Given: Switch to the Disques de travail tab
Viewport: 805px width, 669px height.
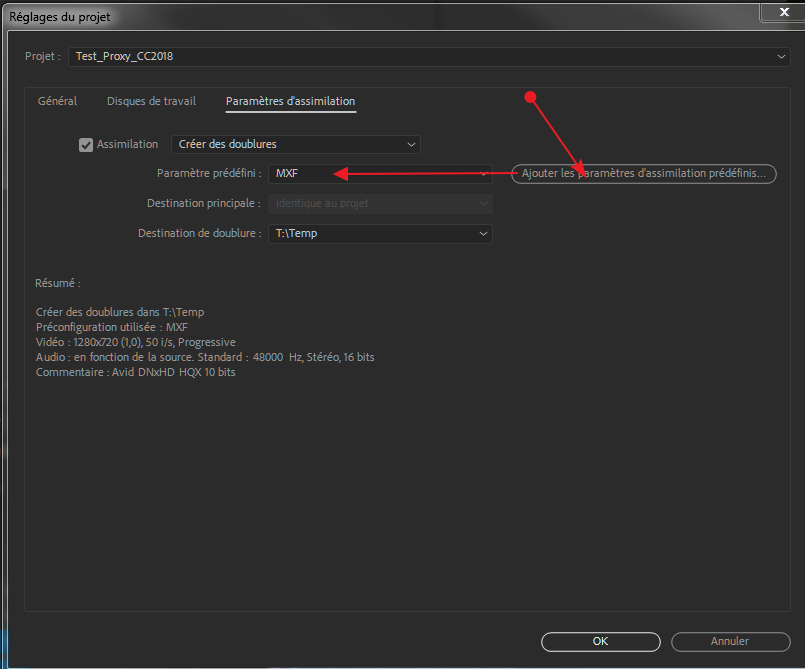Looking at the screenshot, I should pos(151,101).
